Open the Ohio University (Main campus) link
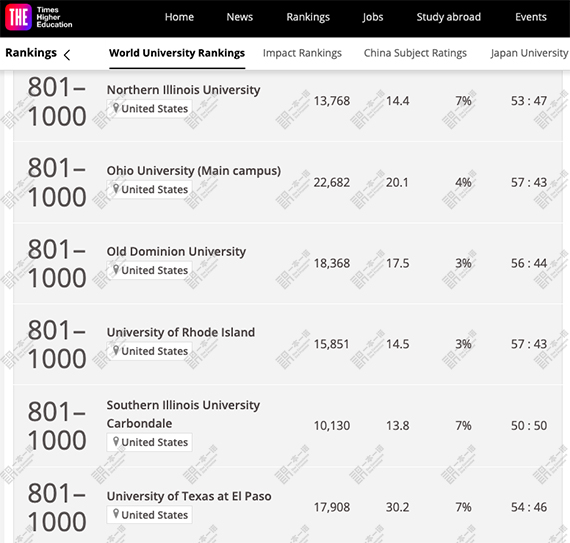This screenshot has width=570, height=543. (x=194, y=171)
